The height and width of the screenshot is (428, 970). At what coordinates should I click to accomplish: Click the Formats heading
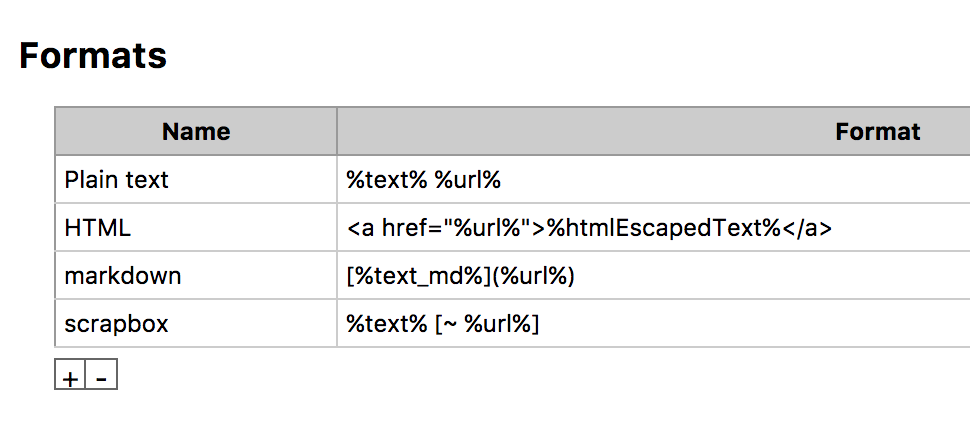(x=93, y=56)
